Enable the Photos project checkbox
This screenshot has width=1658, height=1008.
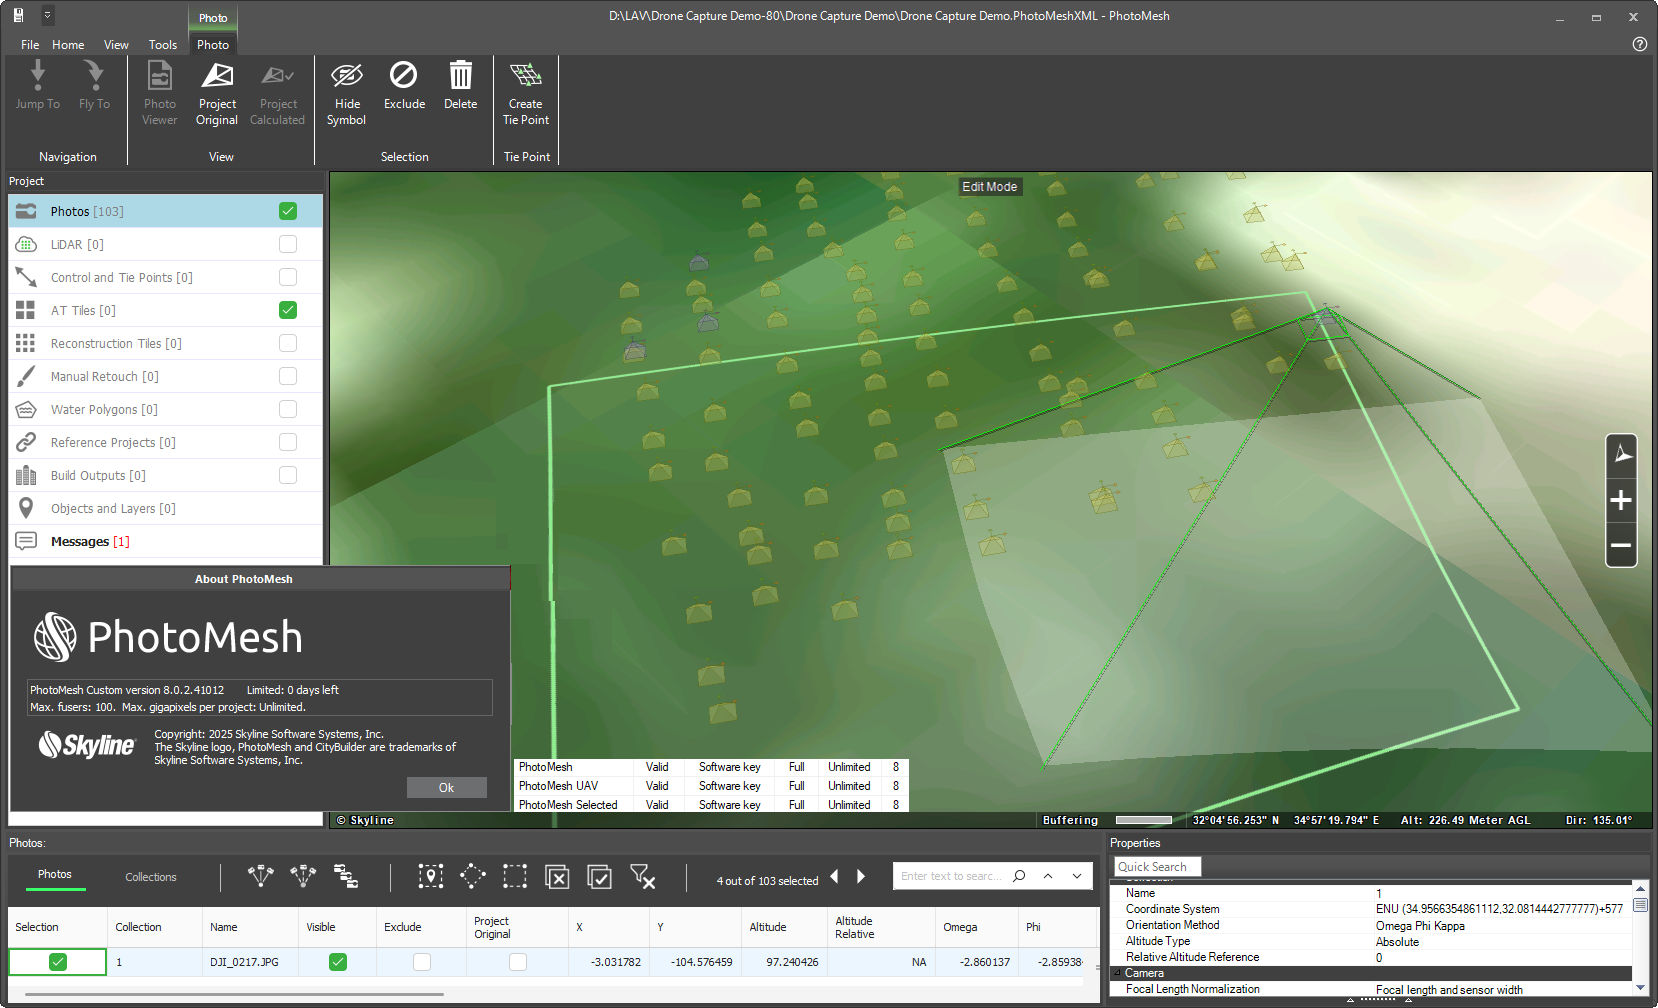[288, 211]
